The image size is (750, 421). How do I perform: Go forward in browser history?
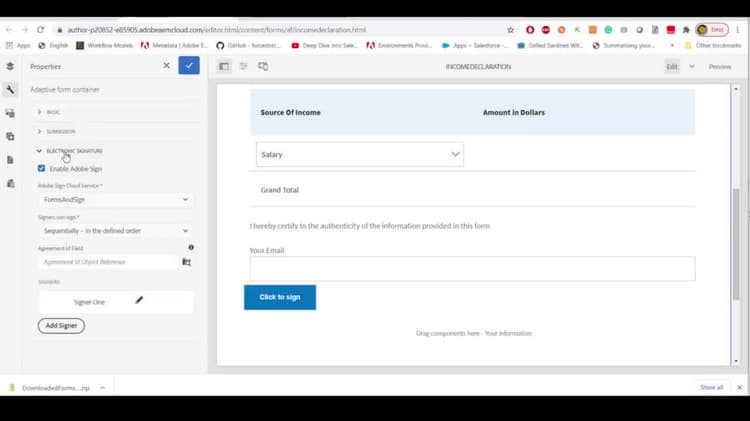[x=24, y=30]
